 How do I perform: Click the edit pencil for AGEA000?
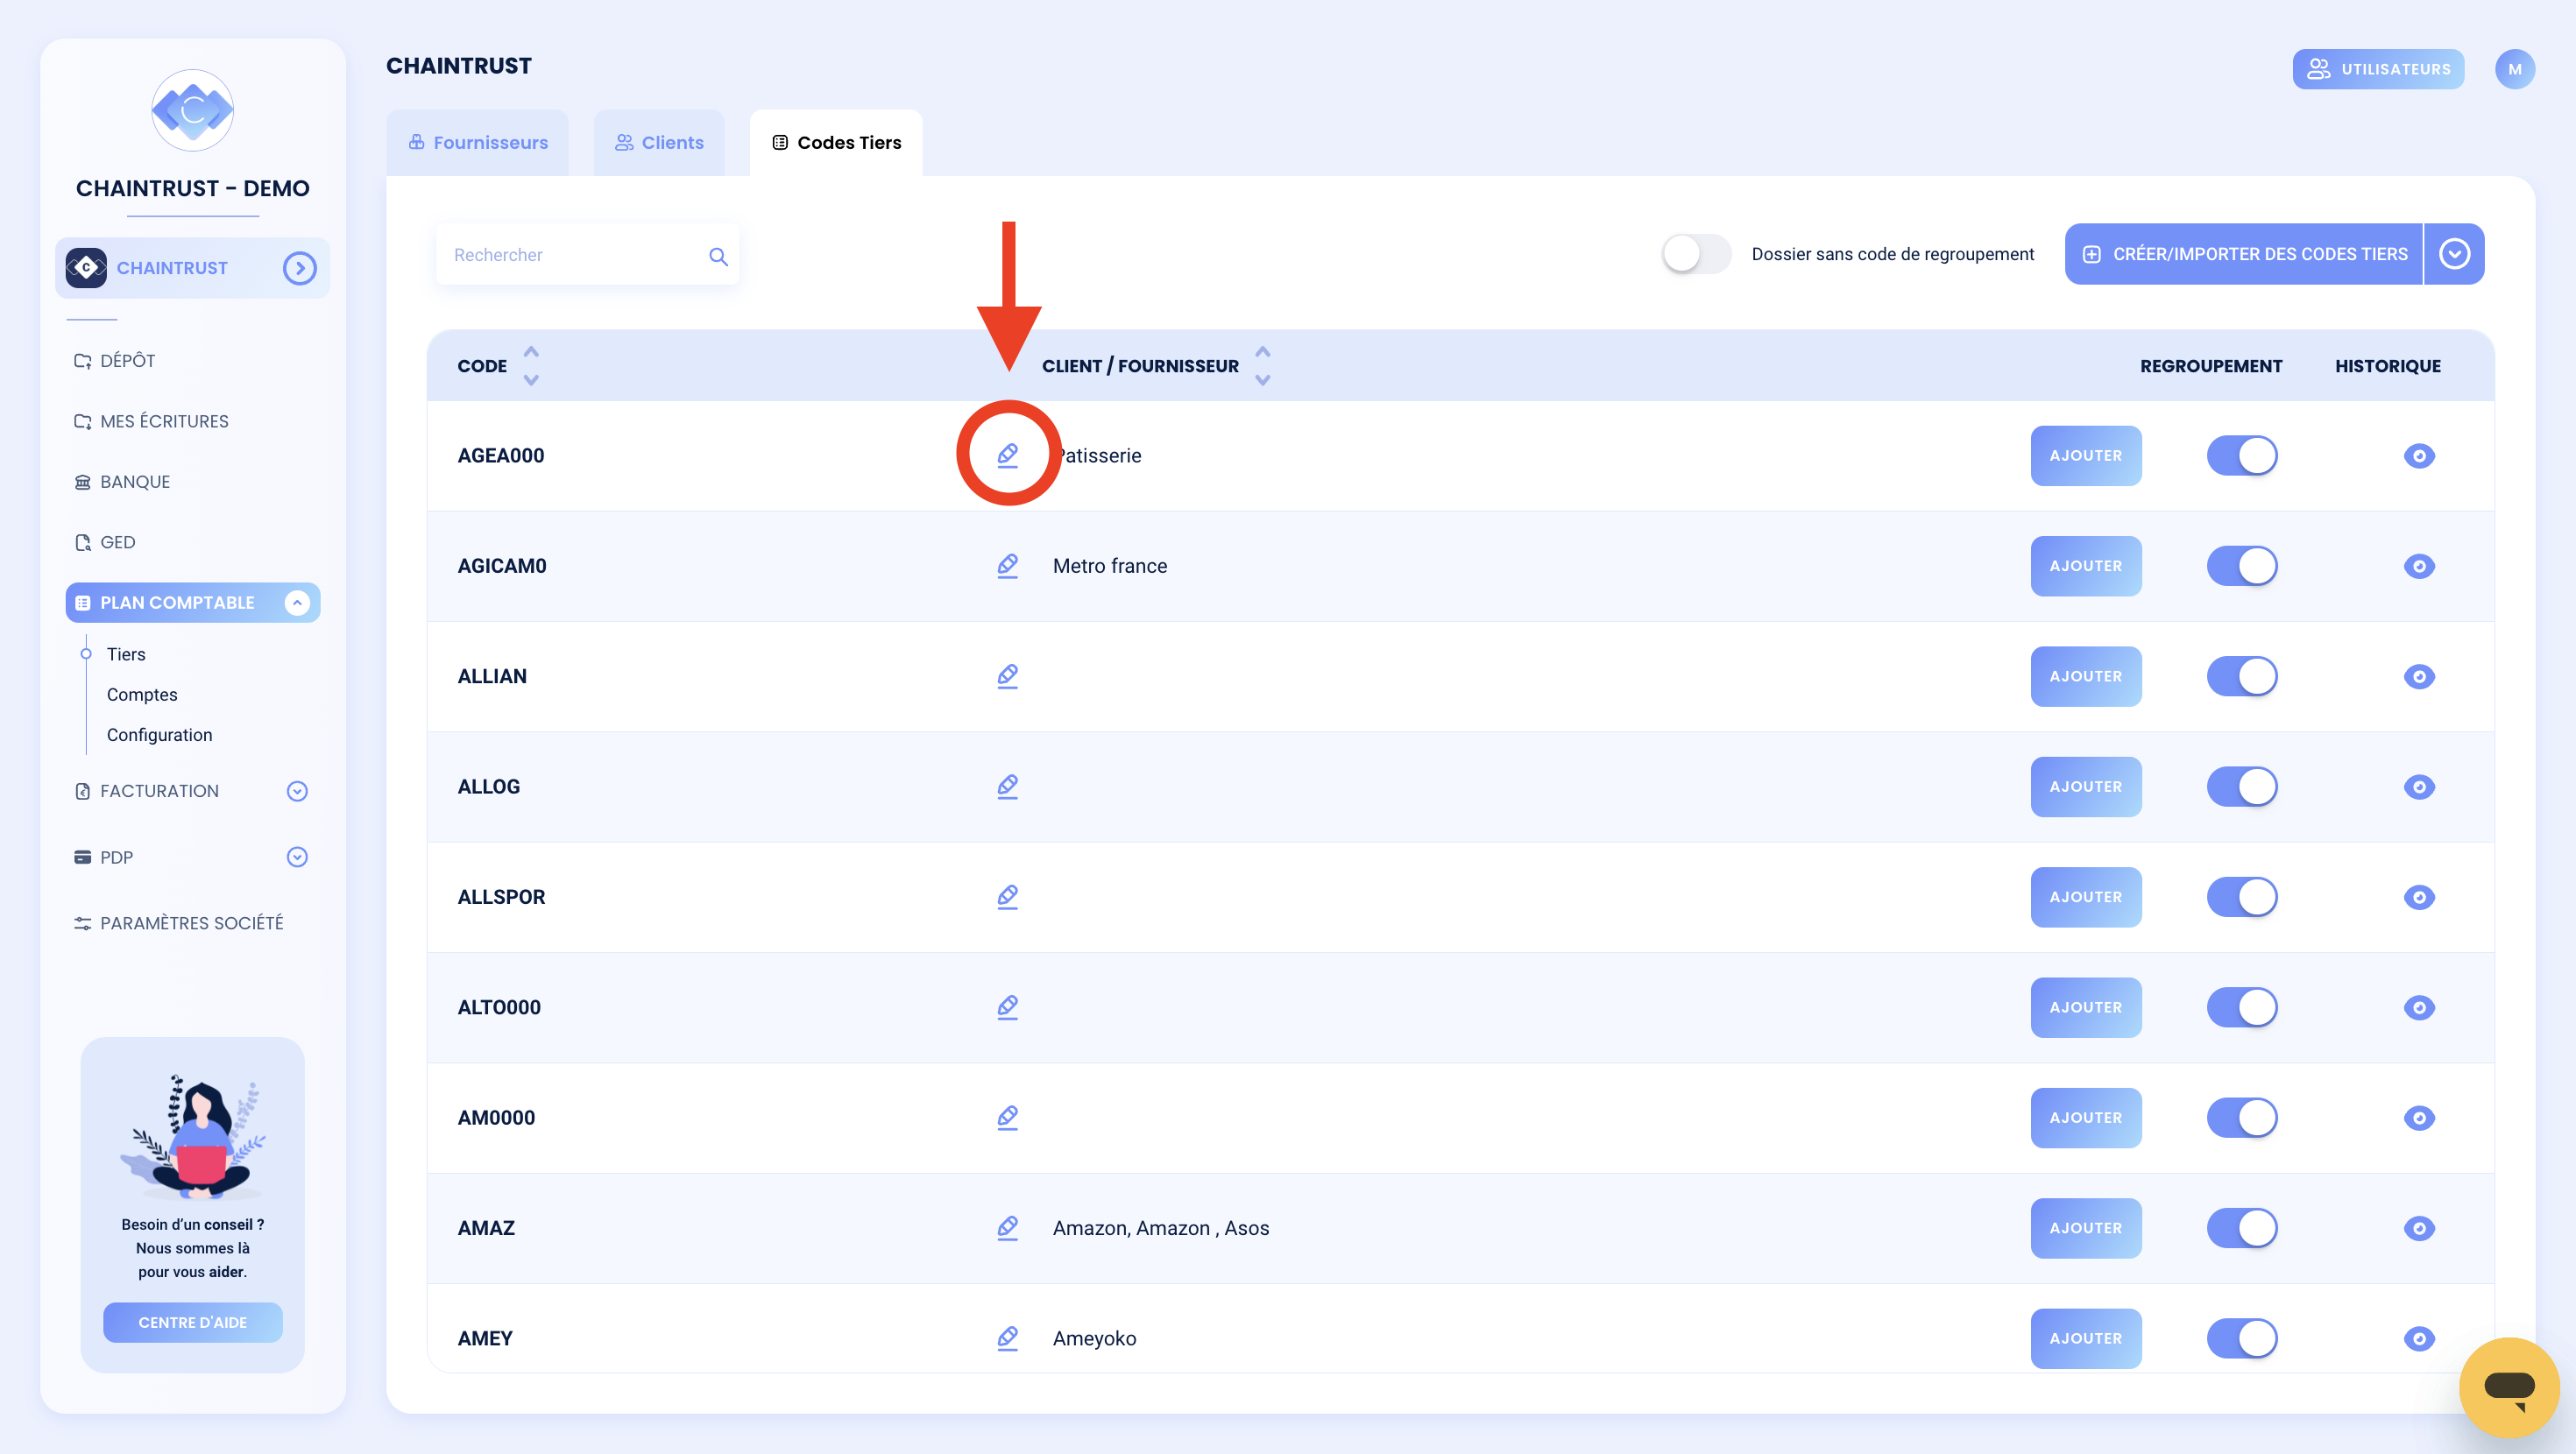[x=1007, y=455]
